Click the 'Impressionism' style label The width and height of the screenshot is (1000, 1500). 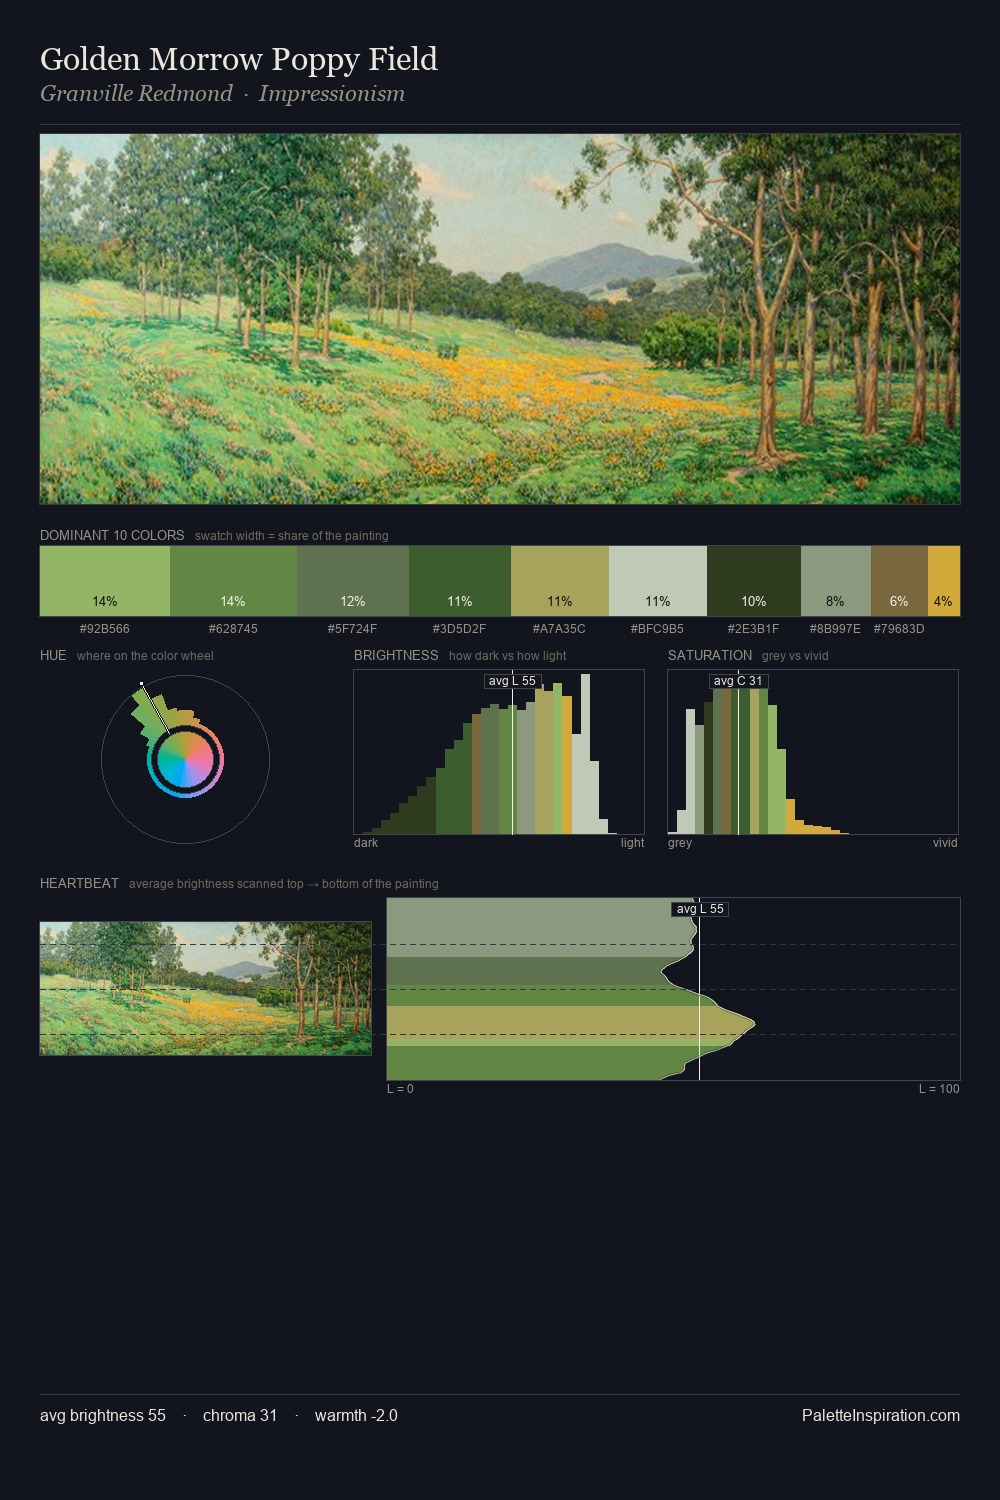click(x=332, y=94)
